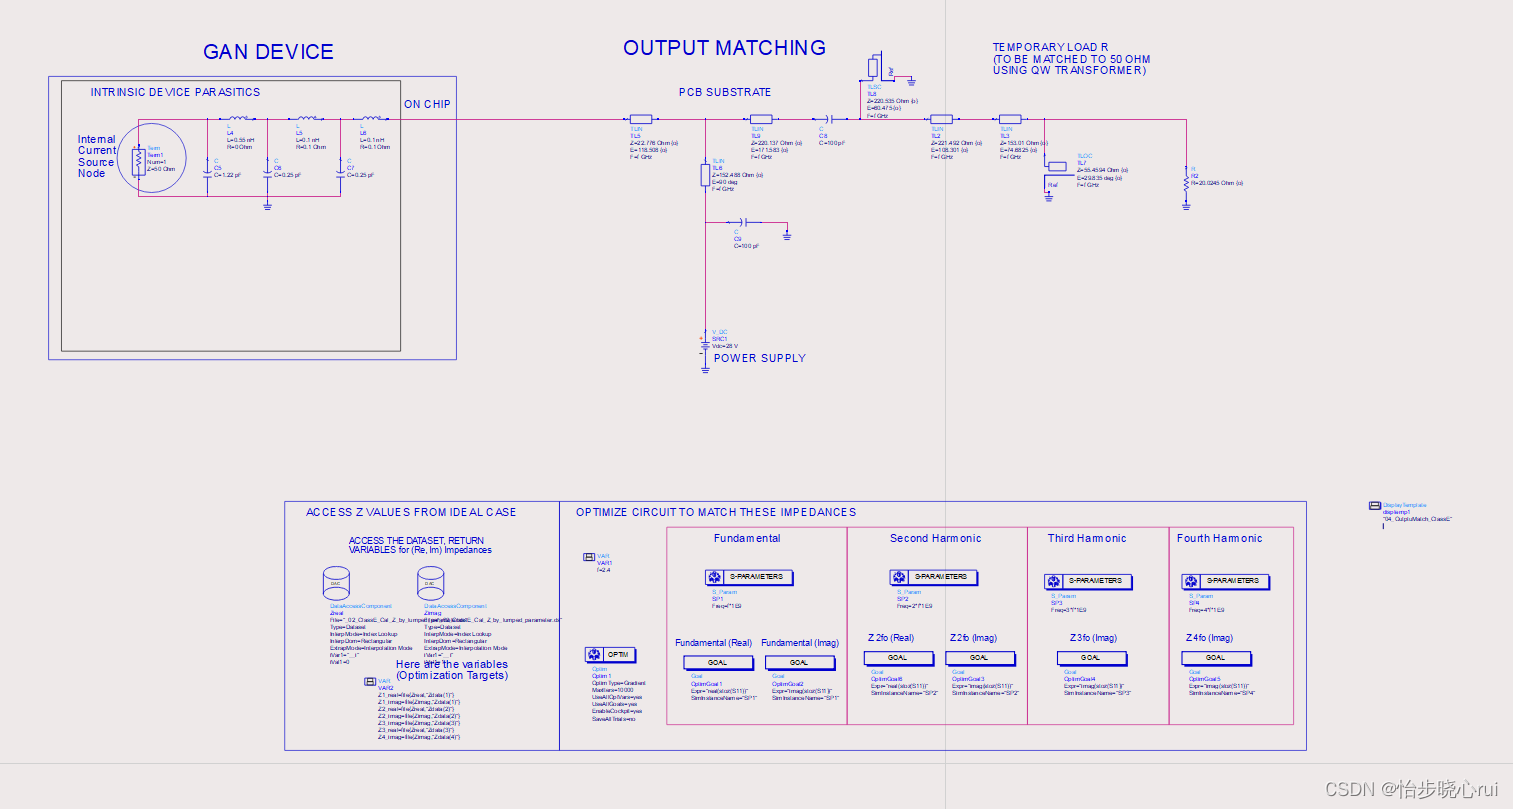Viewport: 1513px width, 809px height.
Task: Select the Z2fo (Imag) GOAL block
Action: [980, 658]
